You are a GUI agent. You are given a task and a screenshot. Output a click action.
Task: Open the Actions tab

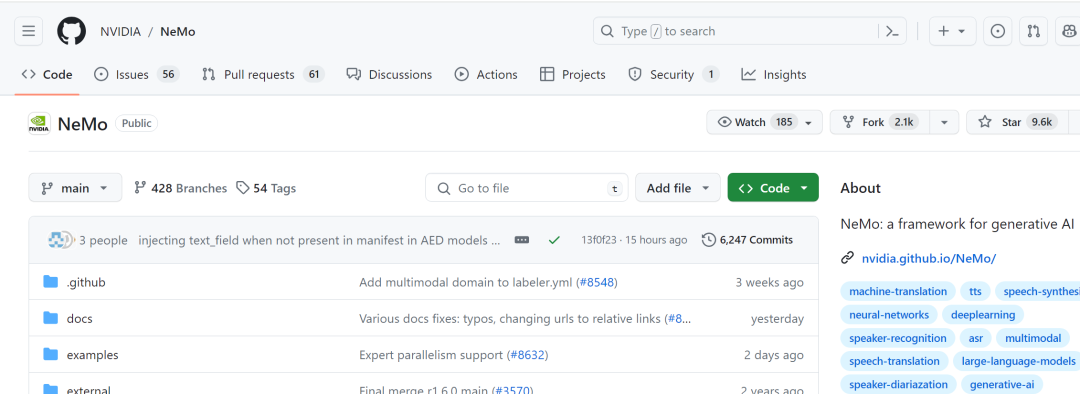[x=486, y=74]
